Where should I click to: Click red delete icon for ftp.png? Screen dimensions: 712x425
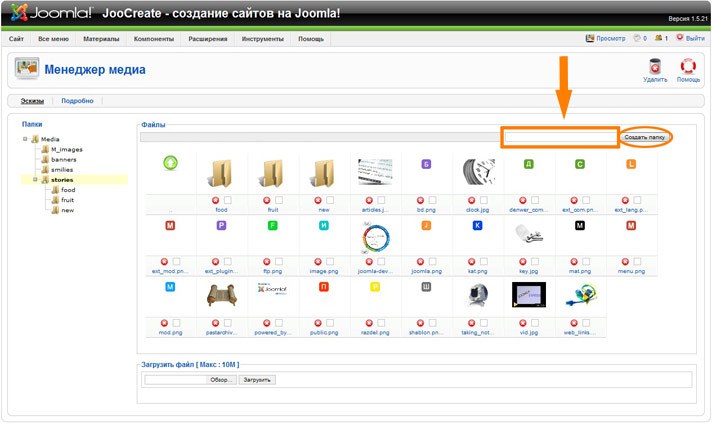(267, 262)
